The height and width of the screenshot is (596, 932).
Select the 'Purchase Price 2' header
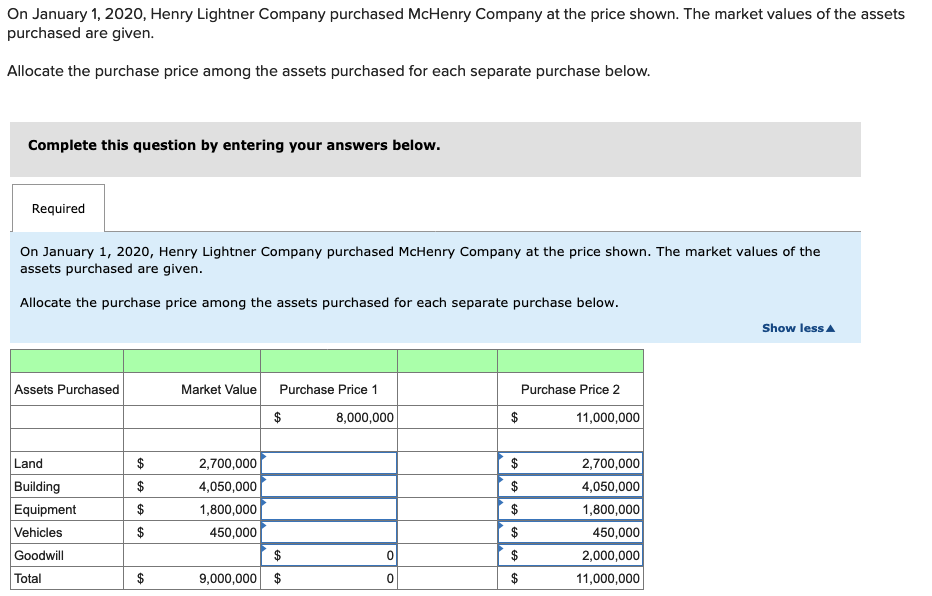pos(571,389)
